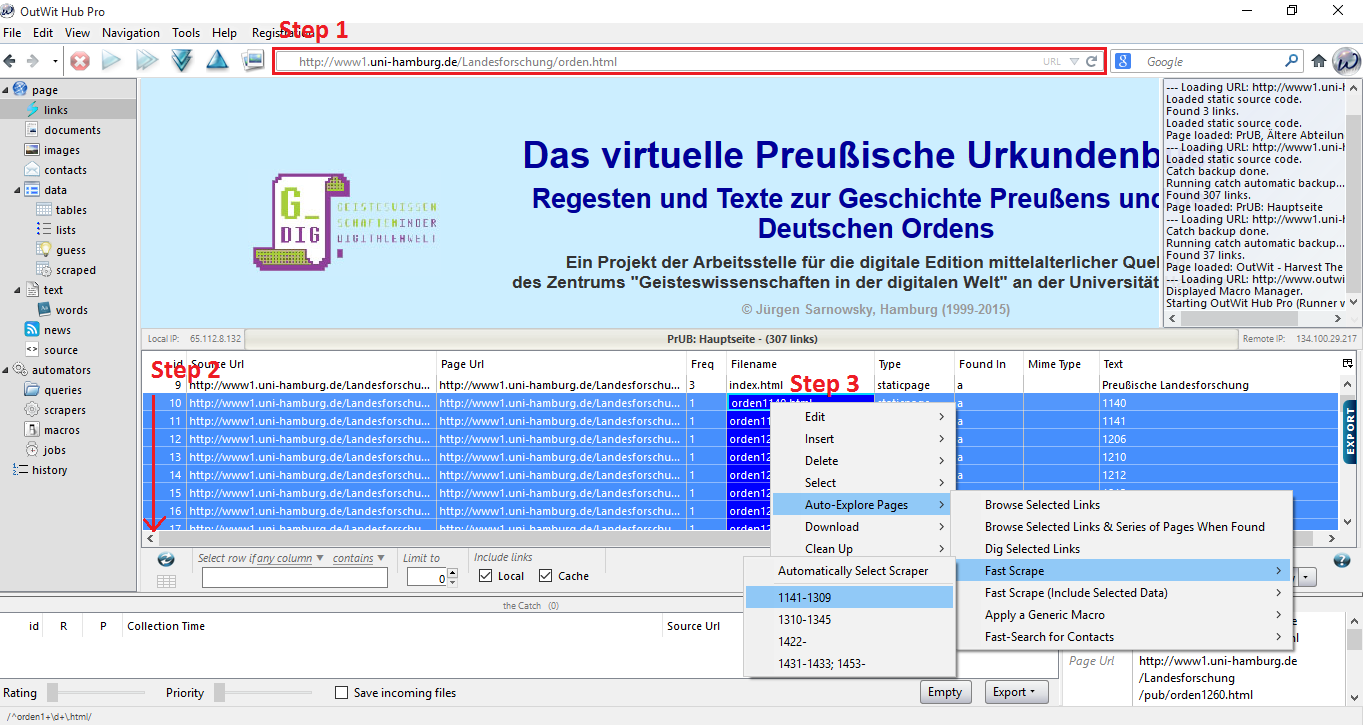Collapse the page tree node
Viewport: 1363px width, 725px height.
coord(6,90)
